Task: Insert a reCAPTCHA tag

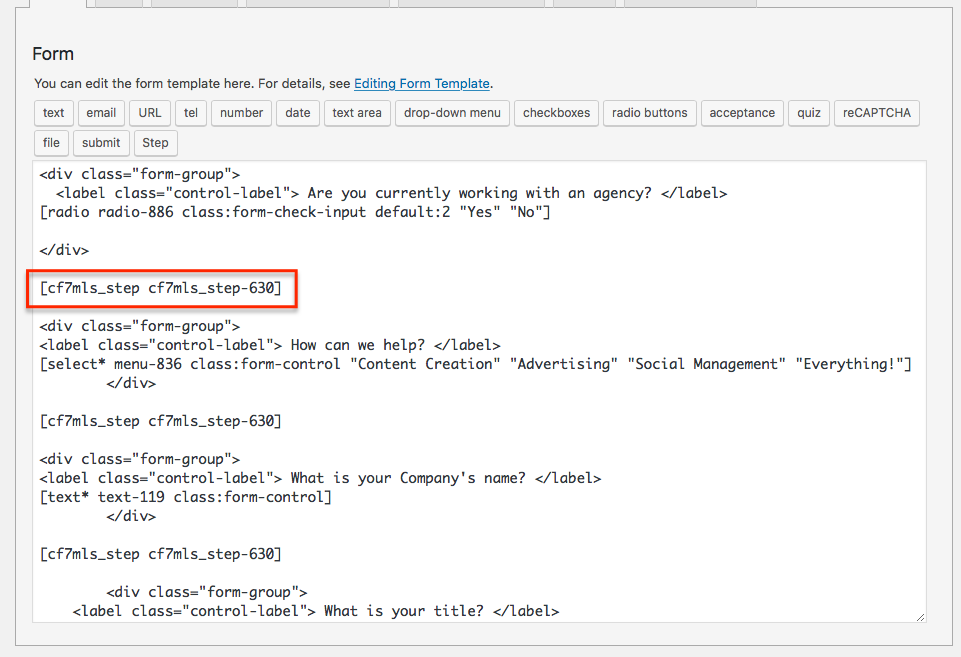Action: point(876,113)
